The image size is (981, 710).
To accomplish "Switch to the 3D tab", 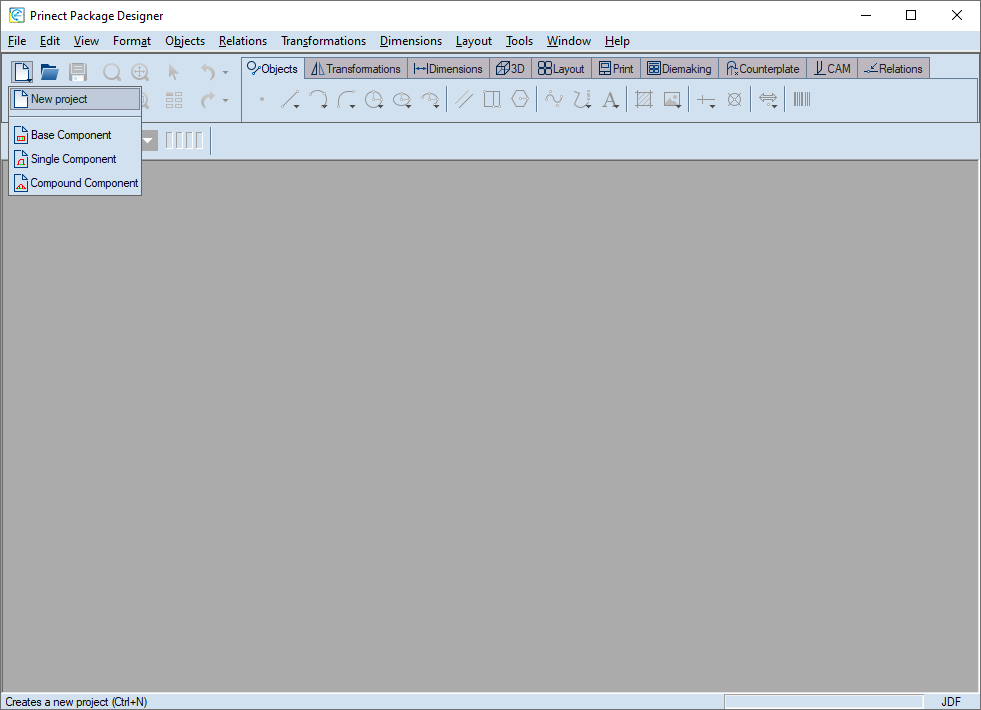I will click(511, 69).
